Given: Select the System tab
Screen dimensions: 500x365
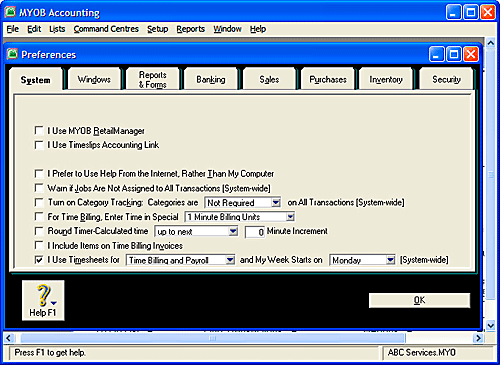Looking at the screenshot, I should tap(36, 79).
